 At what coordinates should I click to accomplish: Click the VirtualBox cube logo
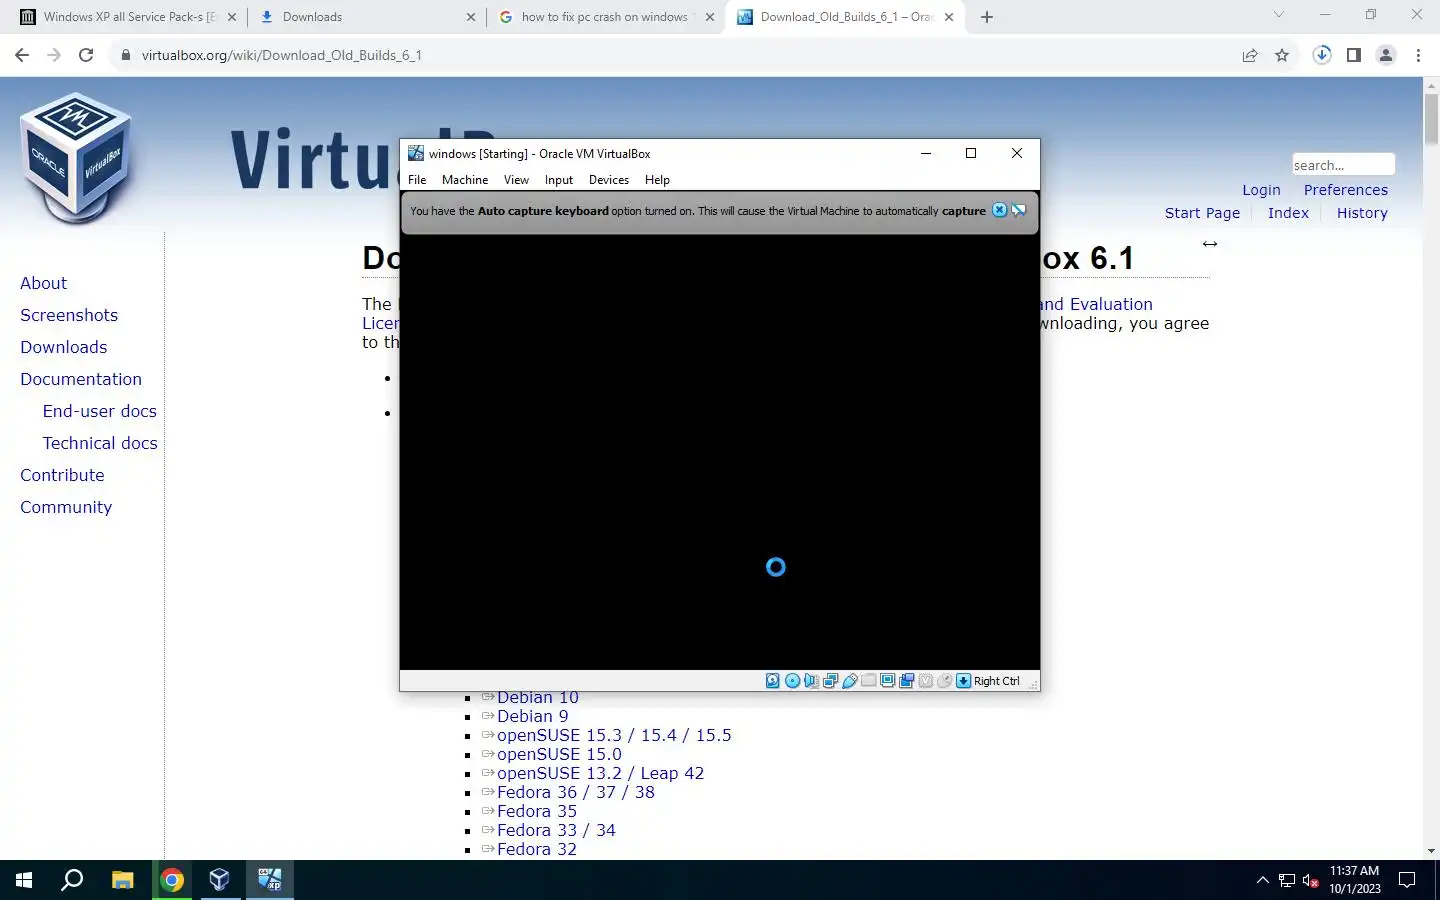(75, 158)
